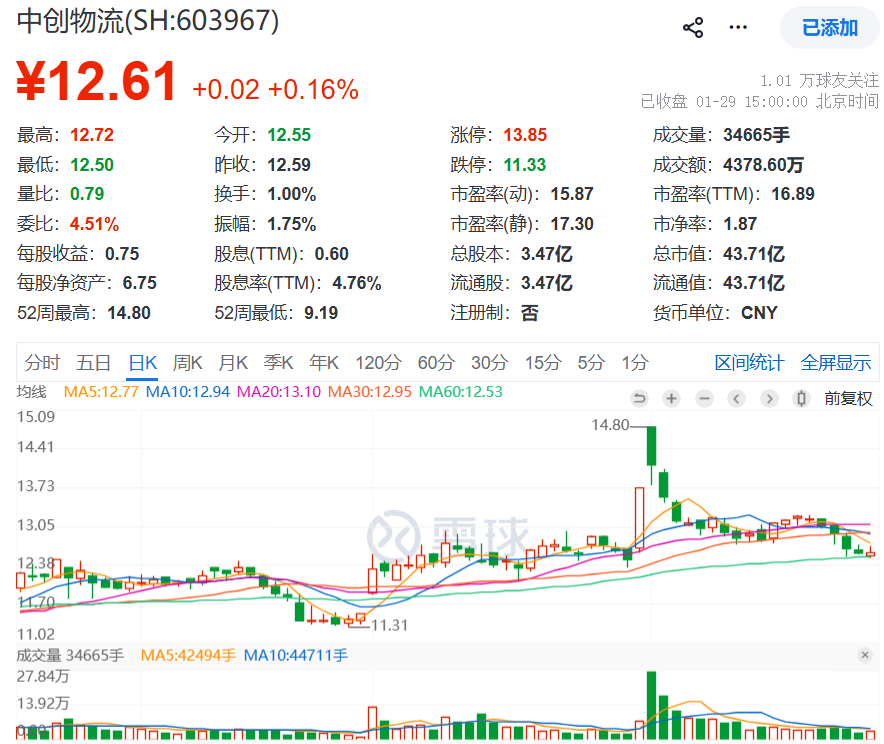Open 区间统计 range statistics
Image resolution: width=884 pixels, height=744 pixels.
(x=749, y=362)
